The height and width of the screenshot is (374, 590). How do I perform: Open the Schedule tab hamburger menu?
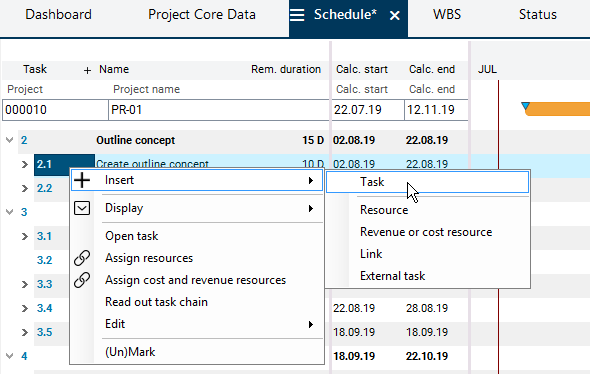click(x=297, y=15)
